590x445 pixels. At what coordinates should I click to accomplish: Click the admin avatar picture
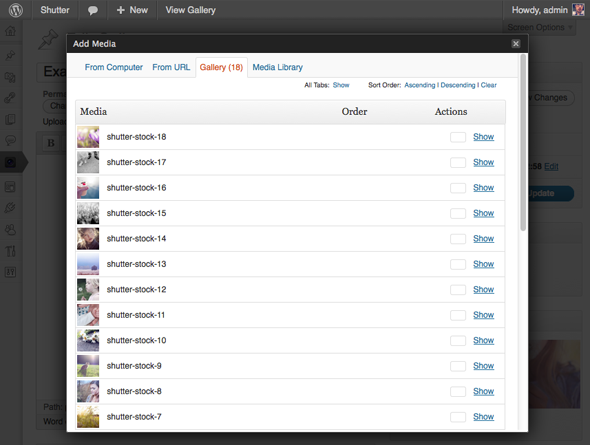coord(578,10)
